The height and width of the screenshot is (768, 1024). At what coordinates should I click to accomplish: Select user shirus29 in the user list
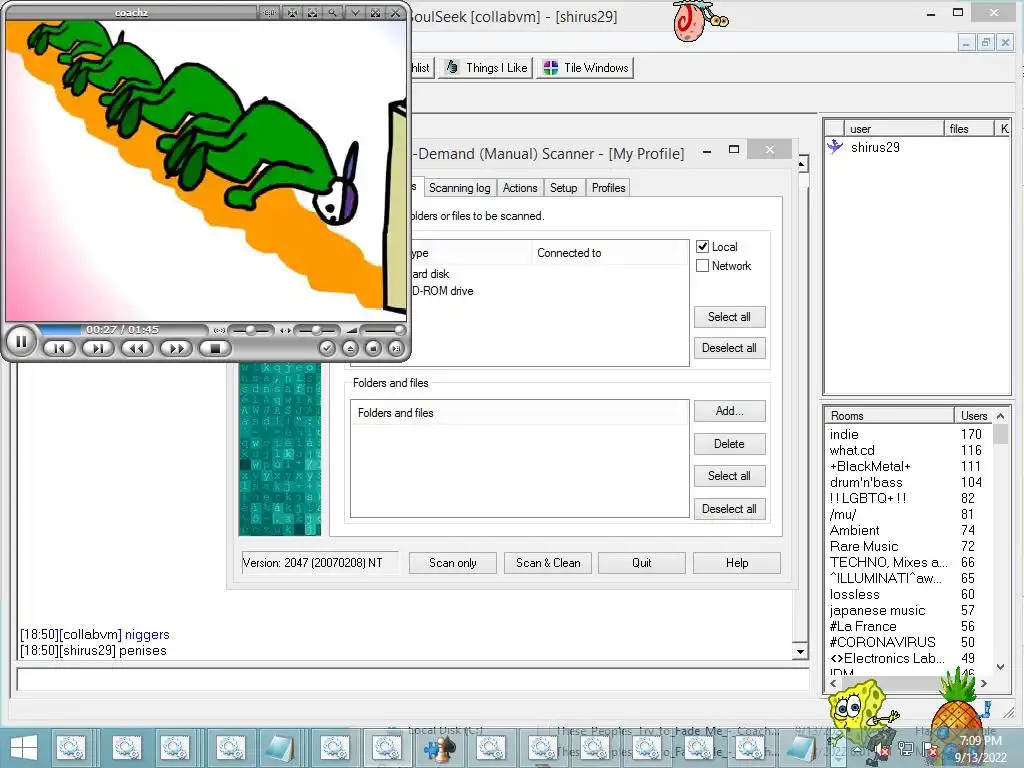[875, 148]
